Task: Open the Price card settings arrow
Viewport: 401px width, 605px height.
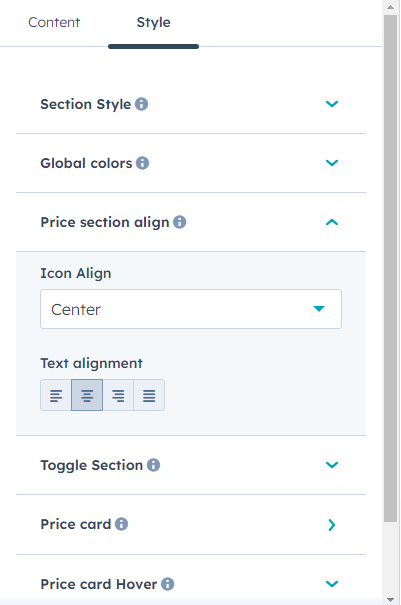Action: click(332, 525)
